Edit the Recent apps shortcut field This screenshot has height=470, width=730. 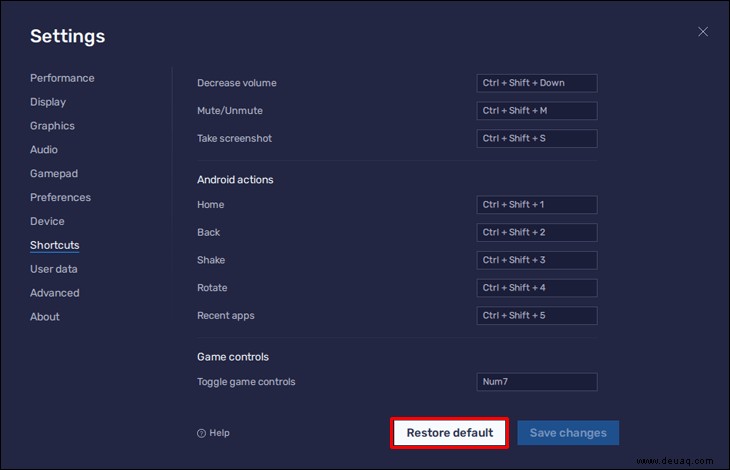coord(537,316)
